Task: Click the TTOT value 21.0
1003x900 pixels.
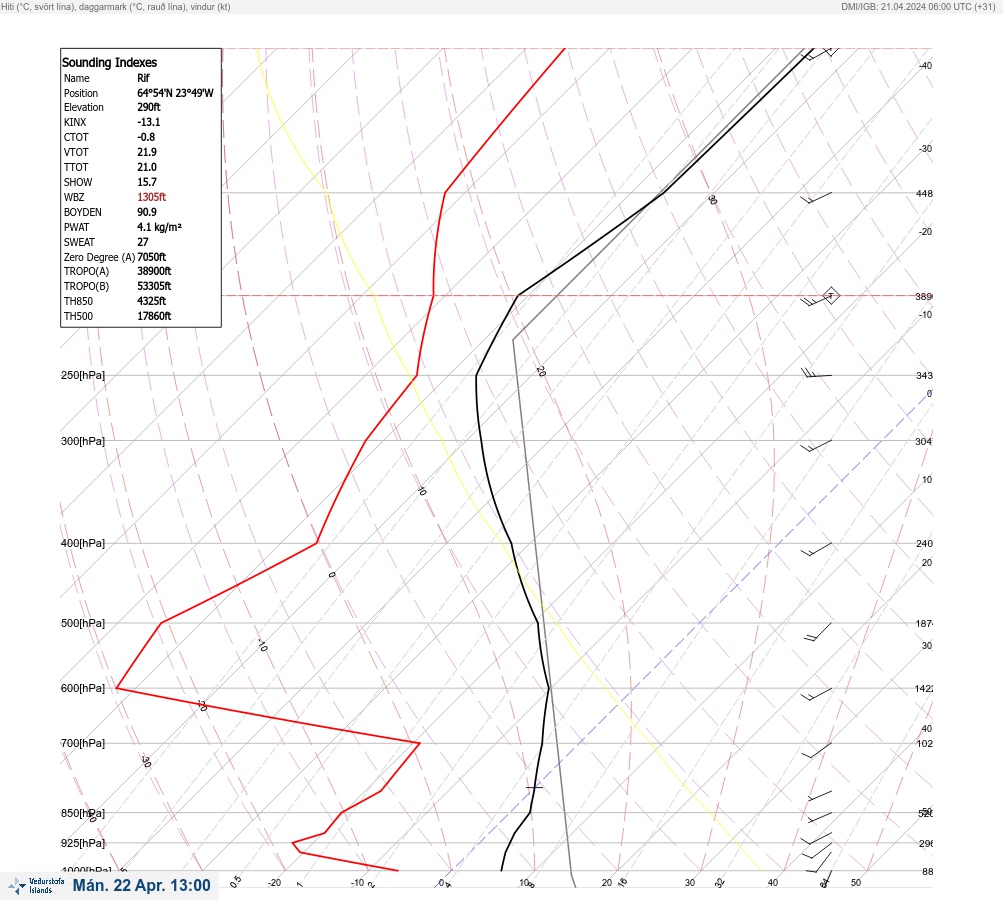Action: (x=146, y=167)
